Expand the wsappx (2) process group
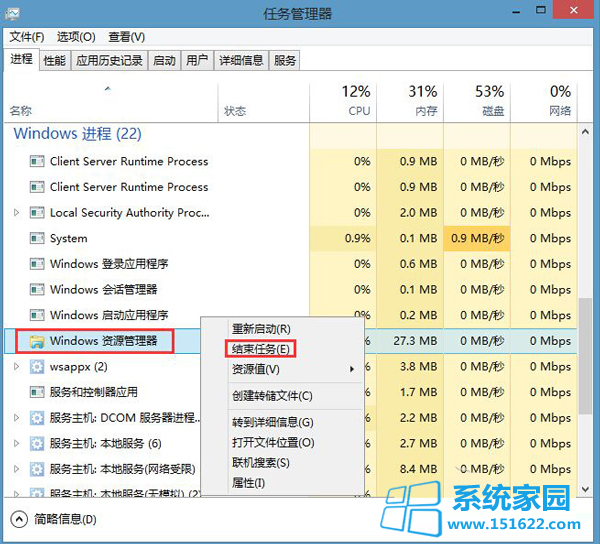600x544 pixels. click(16, 366)
